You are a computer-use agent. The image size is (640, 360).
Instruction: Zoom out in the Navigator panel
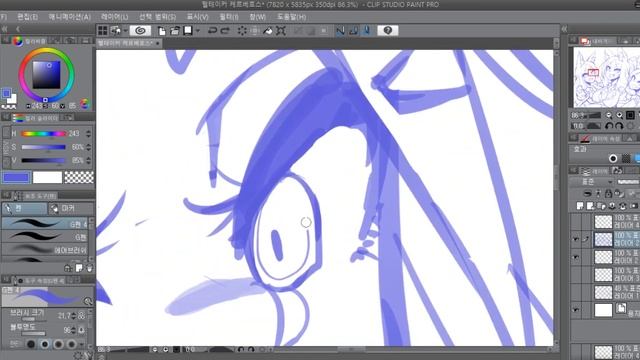(609, 116)
